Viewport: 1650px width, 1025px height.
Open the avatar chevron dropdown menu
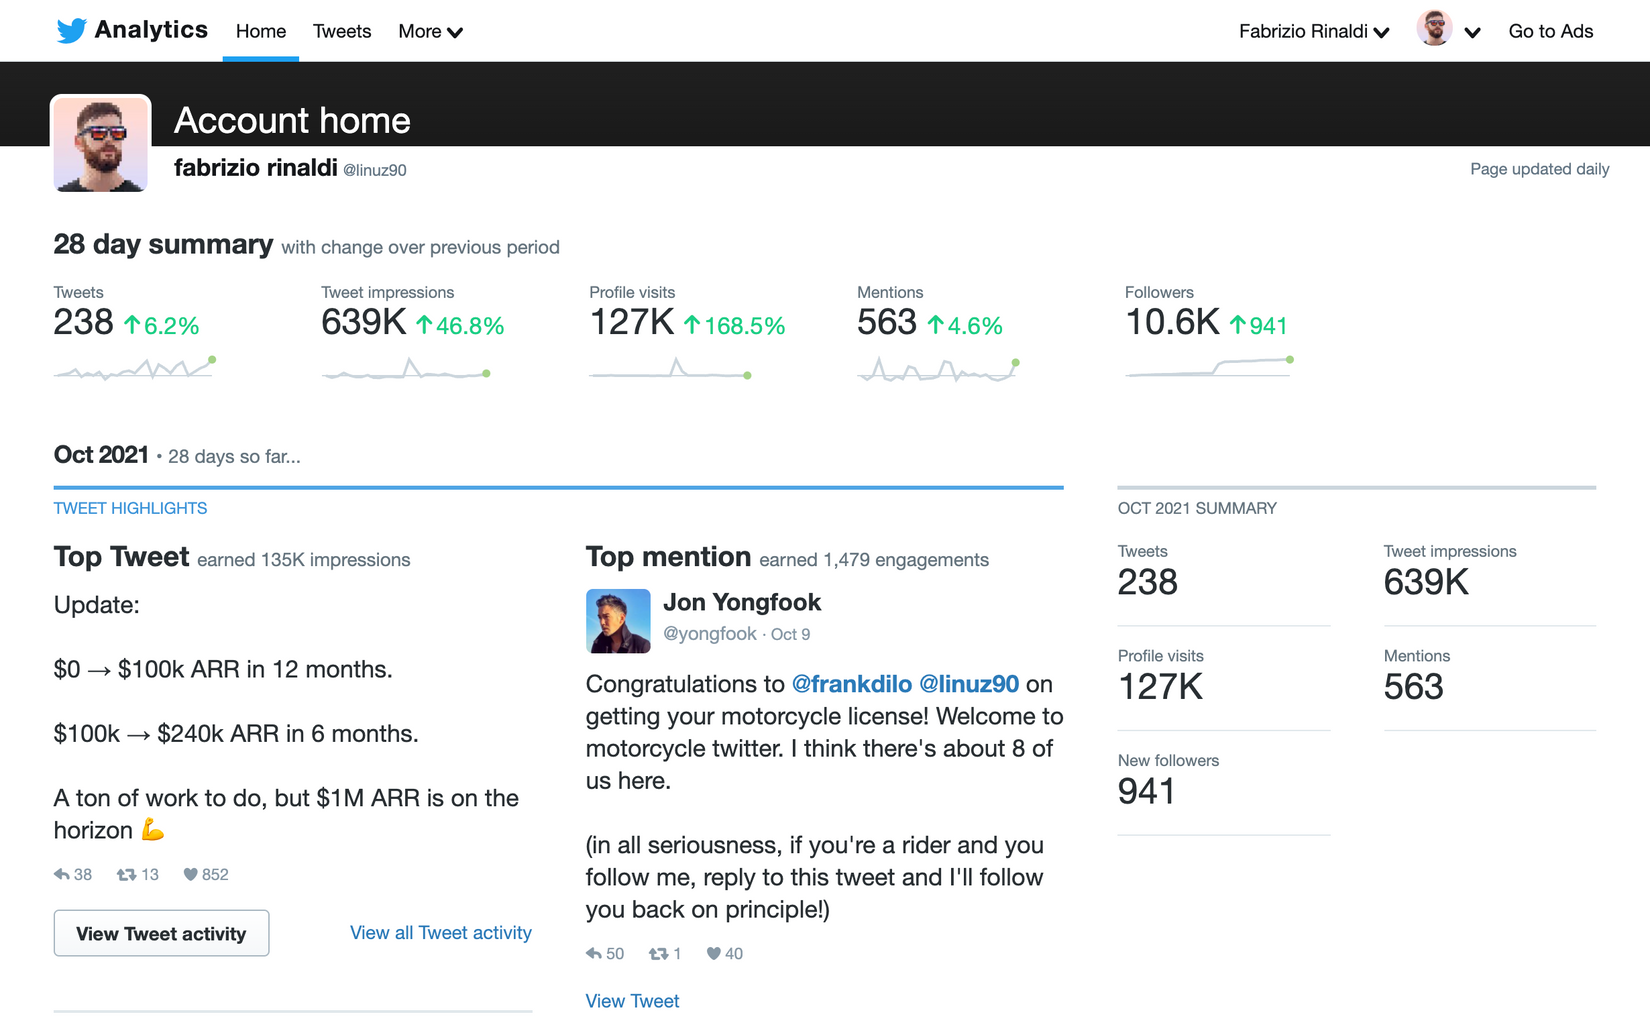pos(1474,32)
